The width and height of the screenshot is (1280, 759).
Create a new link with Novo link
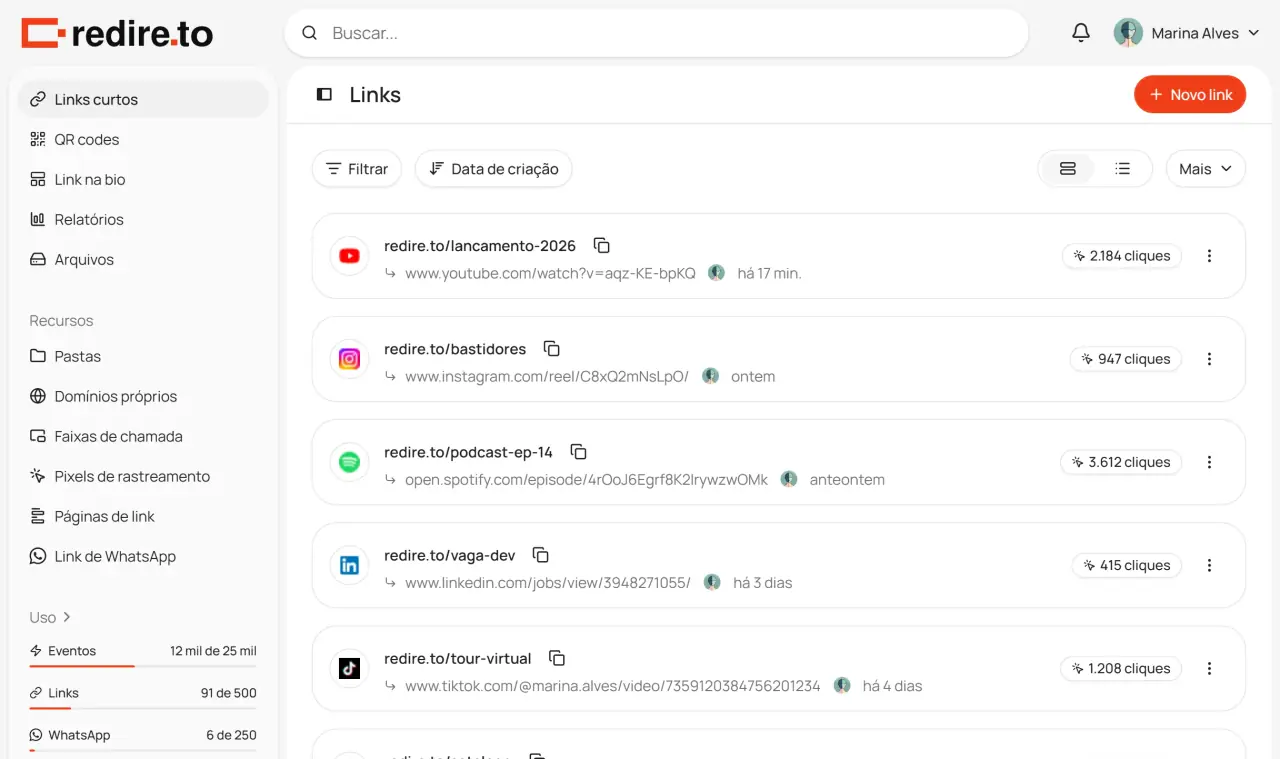(x=1190, y=94)
